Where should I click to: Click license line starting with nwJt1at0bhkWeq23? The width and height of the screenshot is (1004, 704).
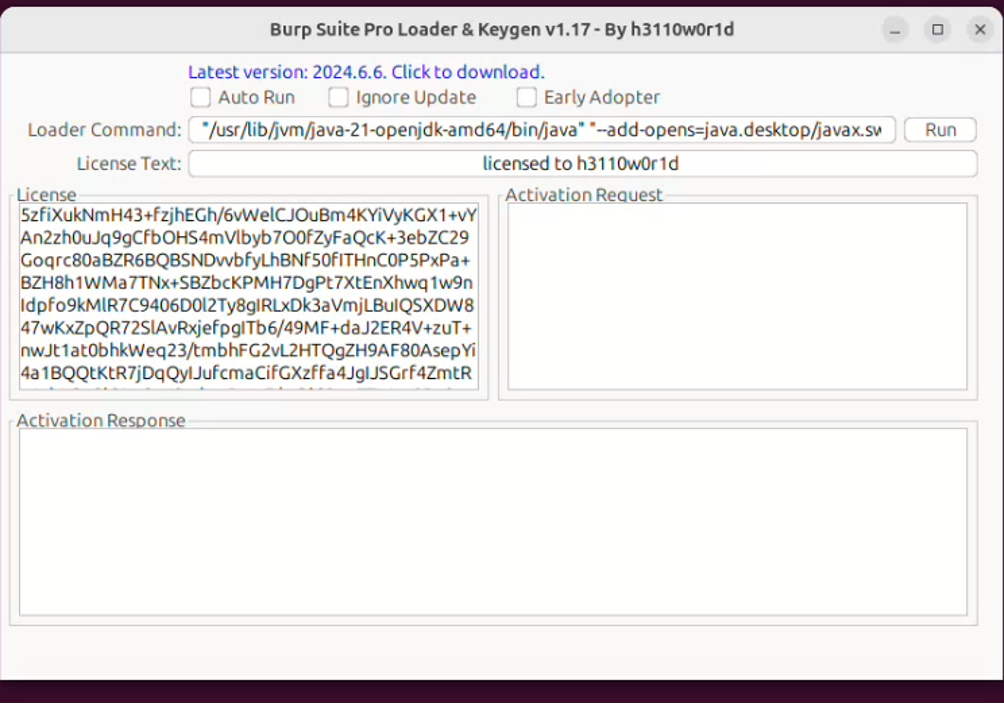[248, 350]
